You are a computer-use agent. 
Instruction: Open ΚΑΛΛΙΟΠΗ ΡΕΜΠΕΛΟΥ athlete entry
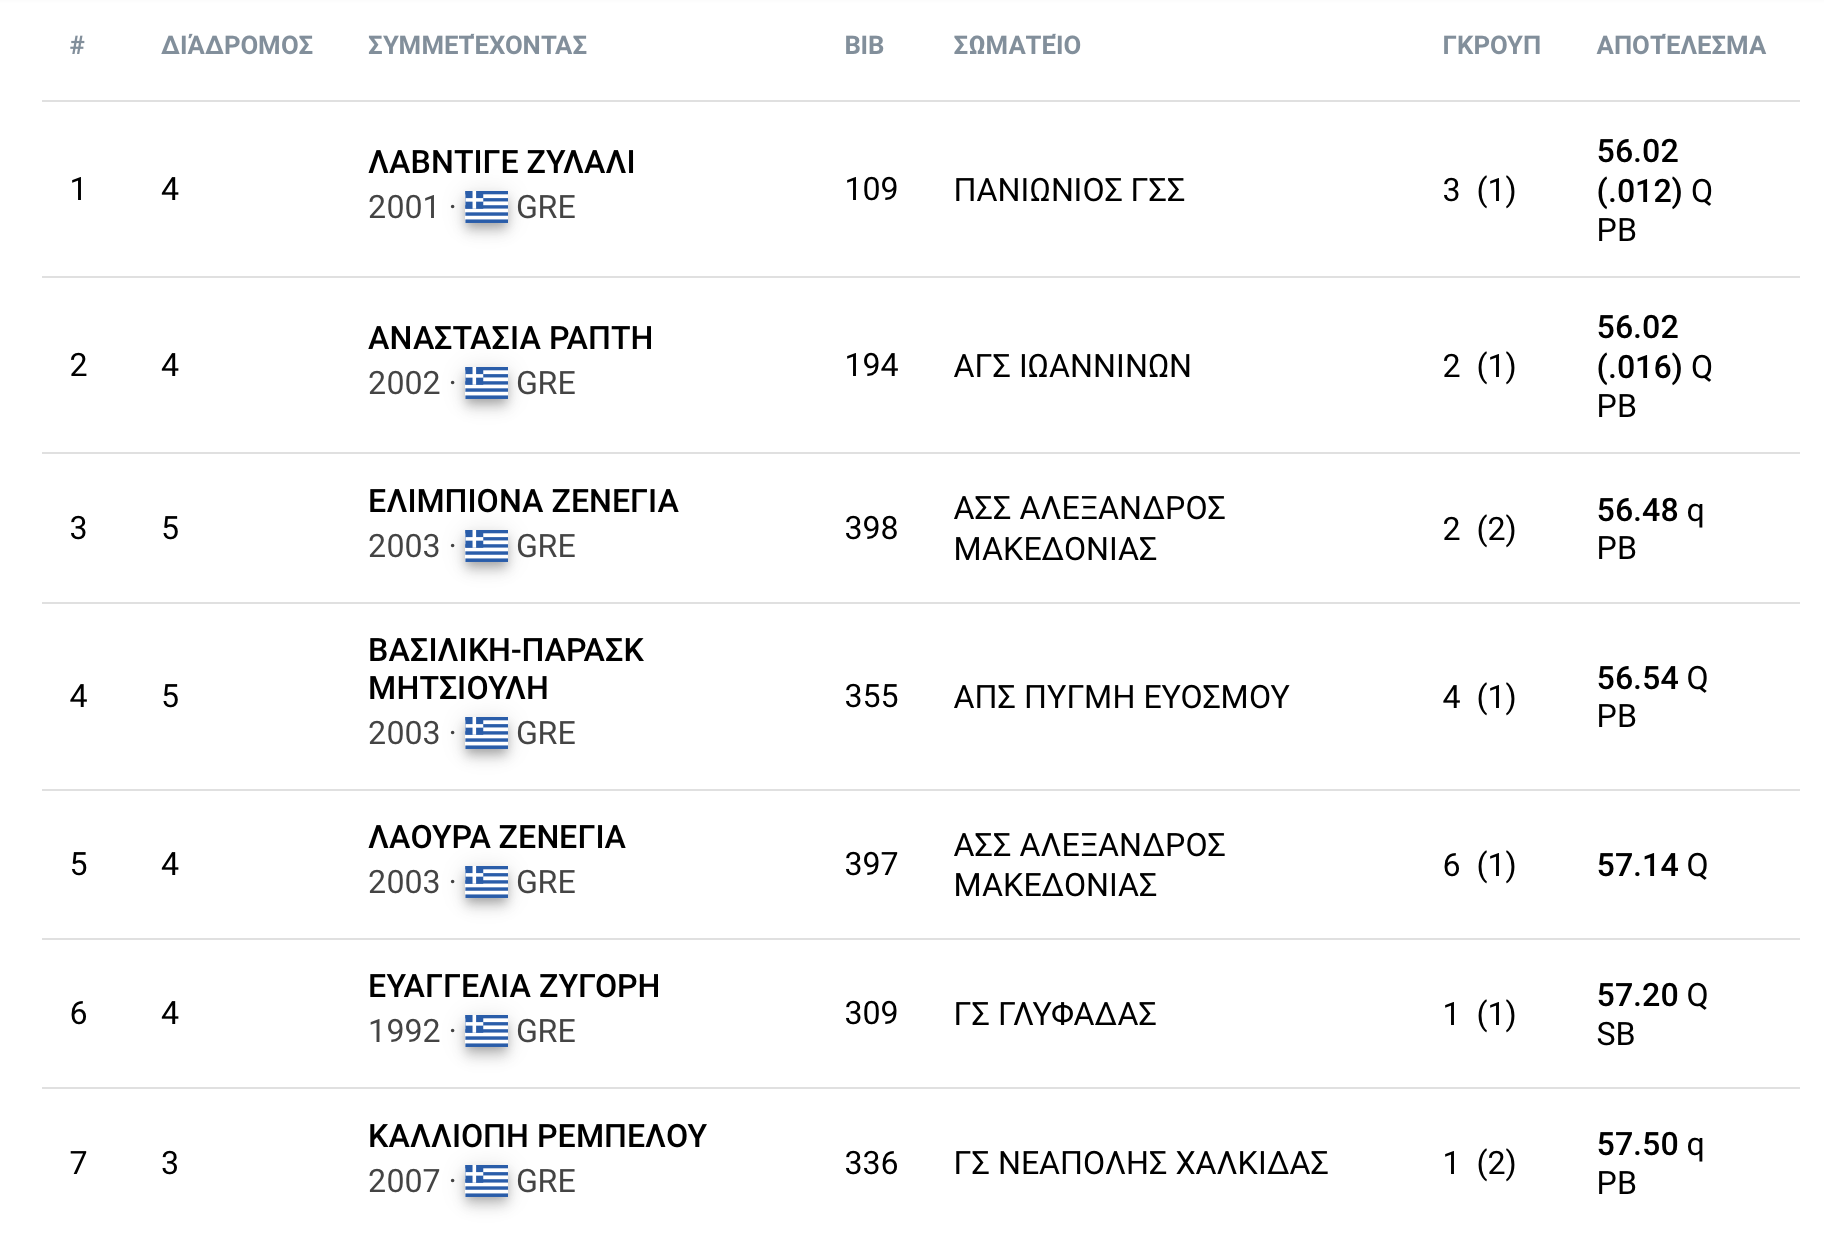[x=537, y=1136]
